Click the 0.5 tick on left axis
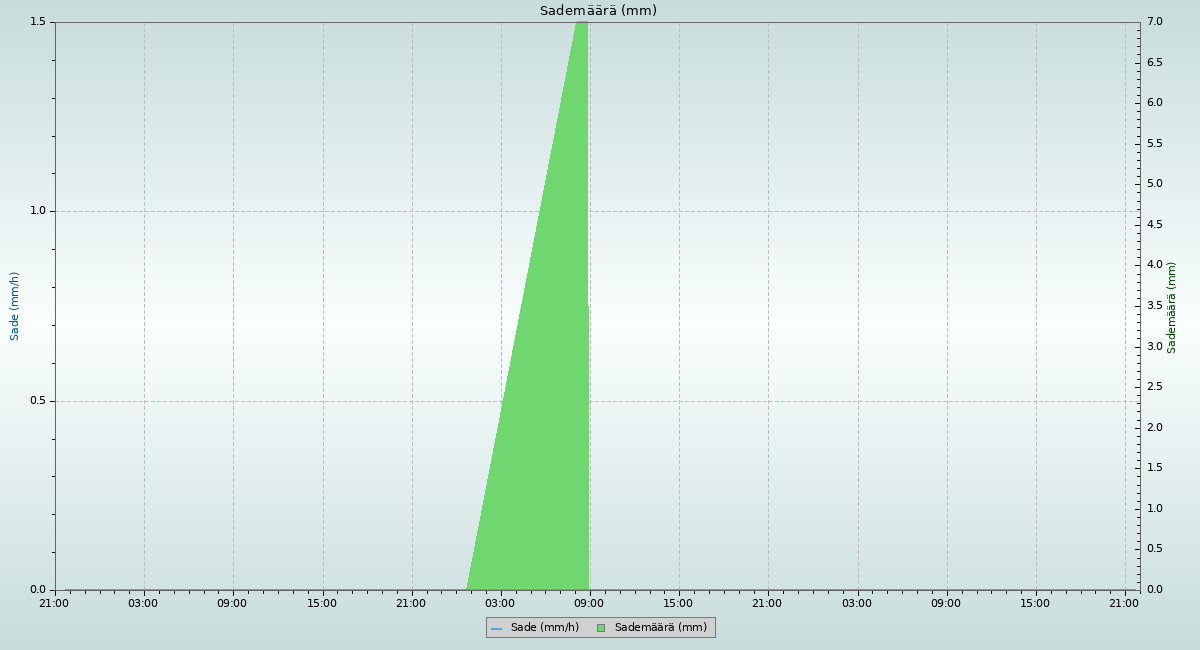The image size is (1200, 650). coord(40,401)
